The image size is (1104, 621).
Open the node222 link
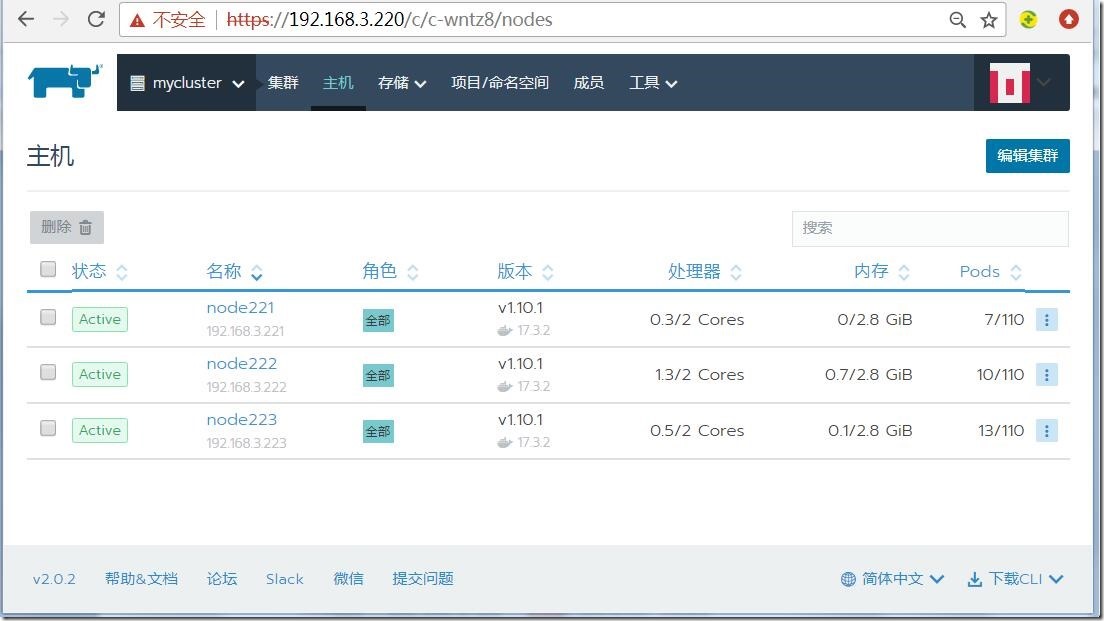(x=242, y=363)
